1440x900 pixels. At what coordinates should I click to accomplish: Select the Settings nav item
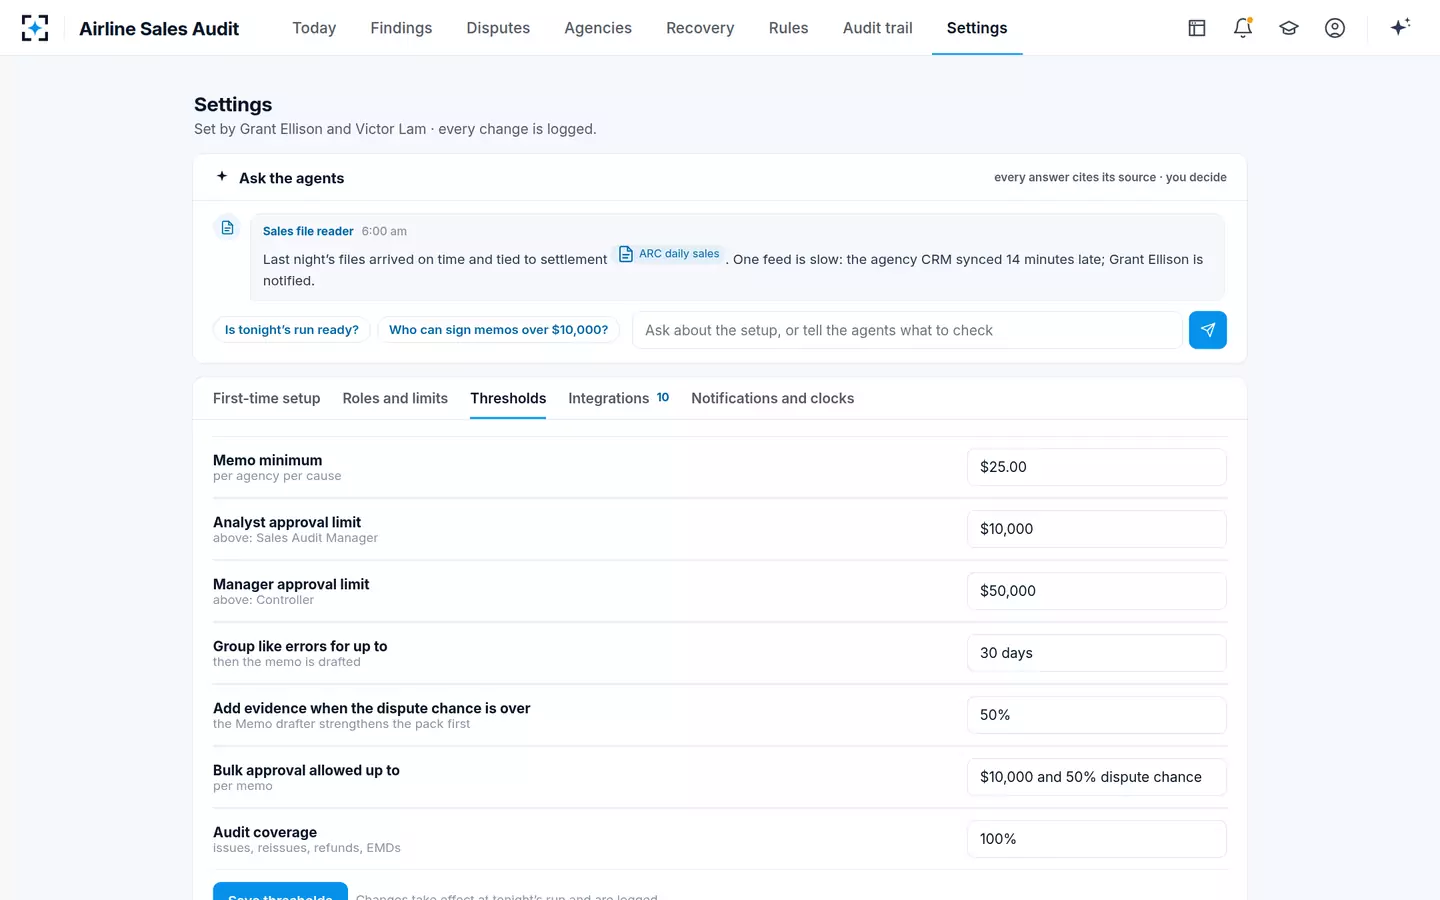click(977, 28)
